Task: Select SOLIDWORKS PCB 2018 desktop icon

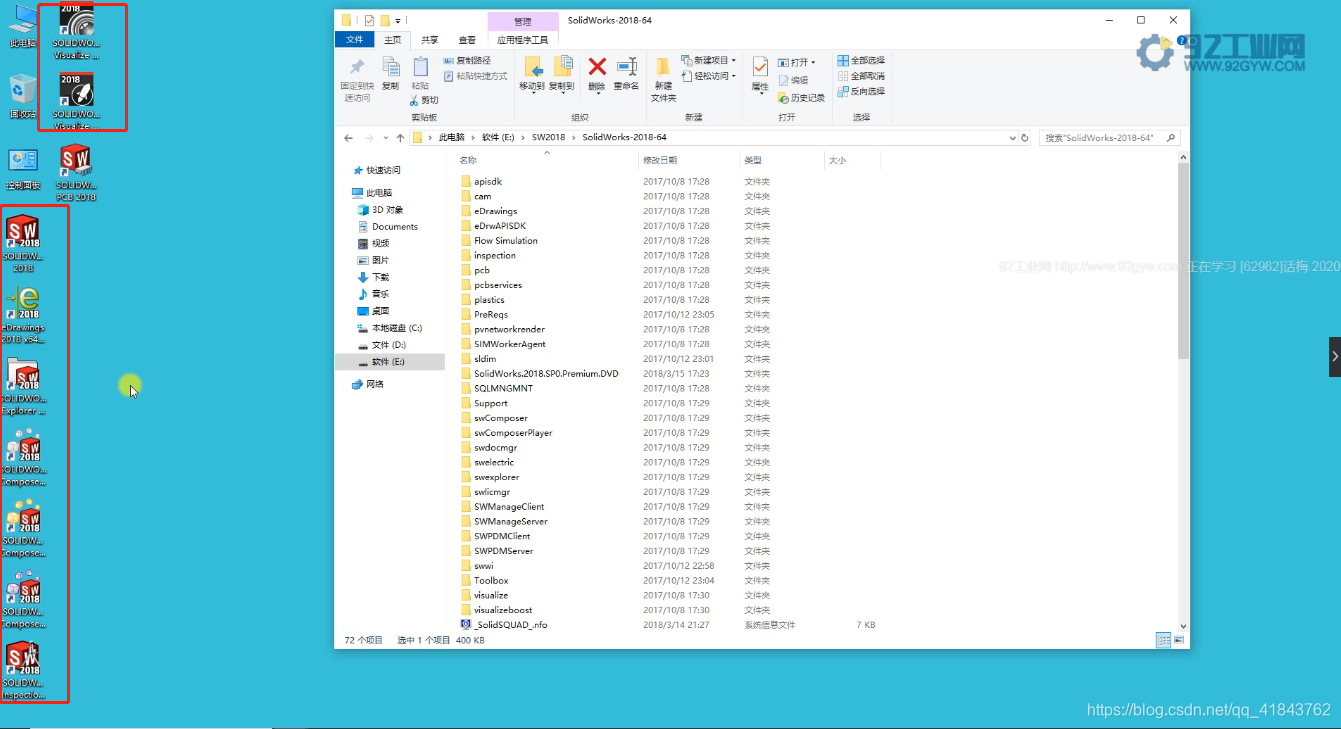Action: pyautogui.click(x=76, y=173)
